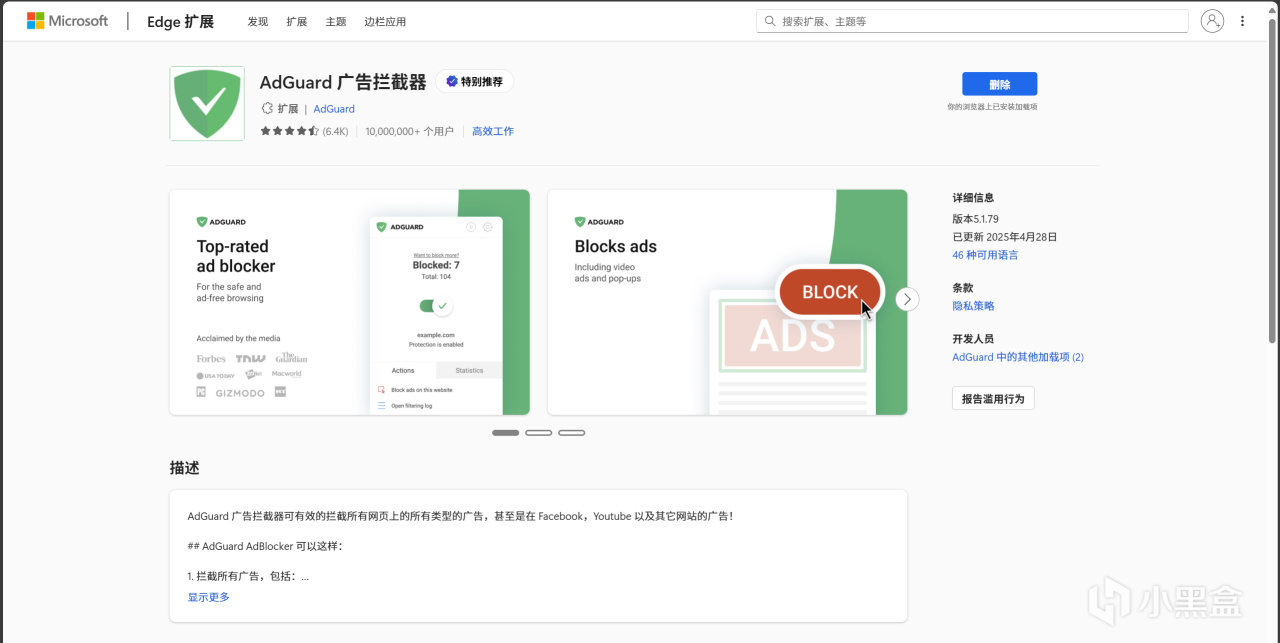Click the star rating (6.4K)
Viewport: 1280px width, 643px height.
point(304,131)
